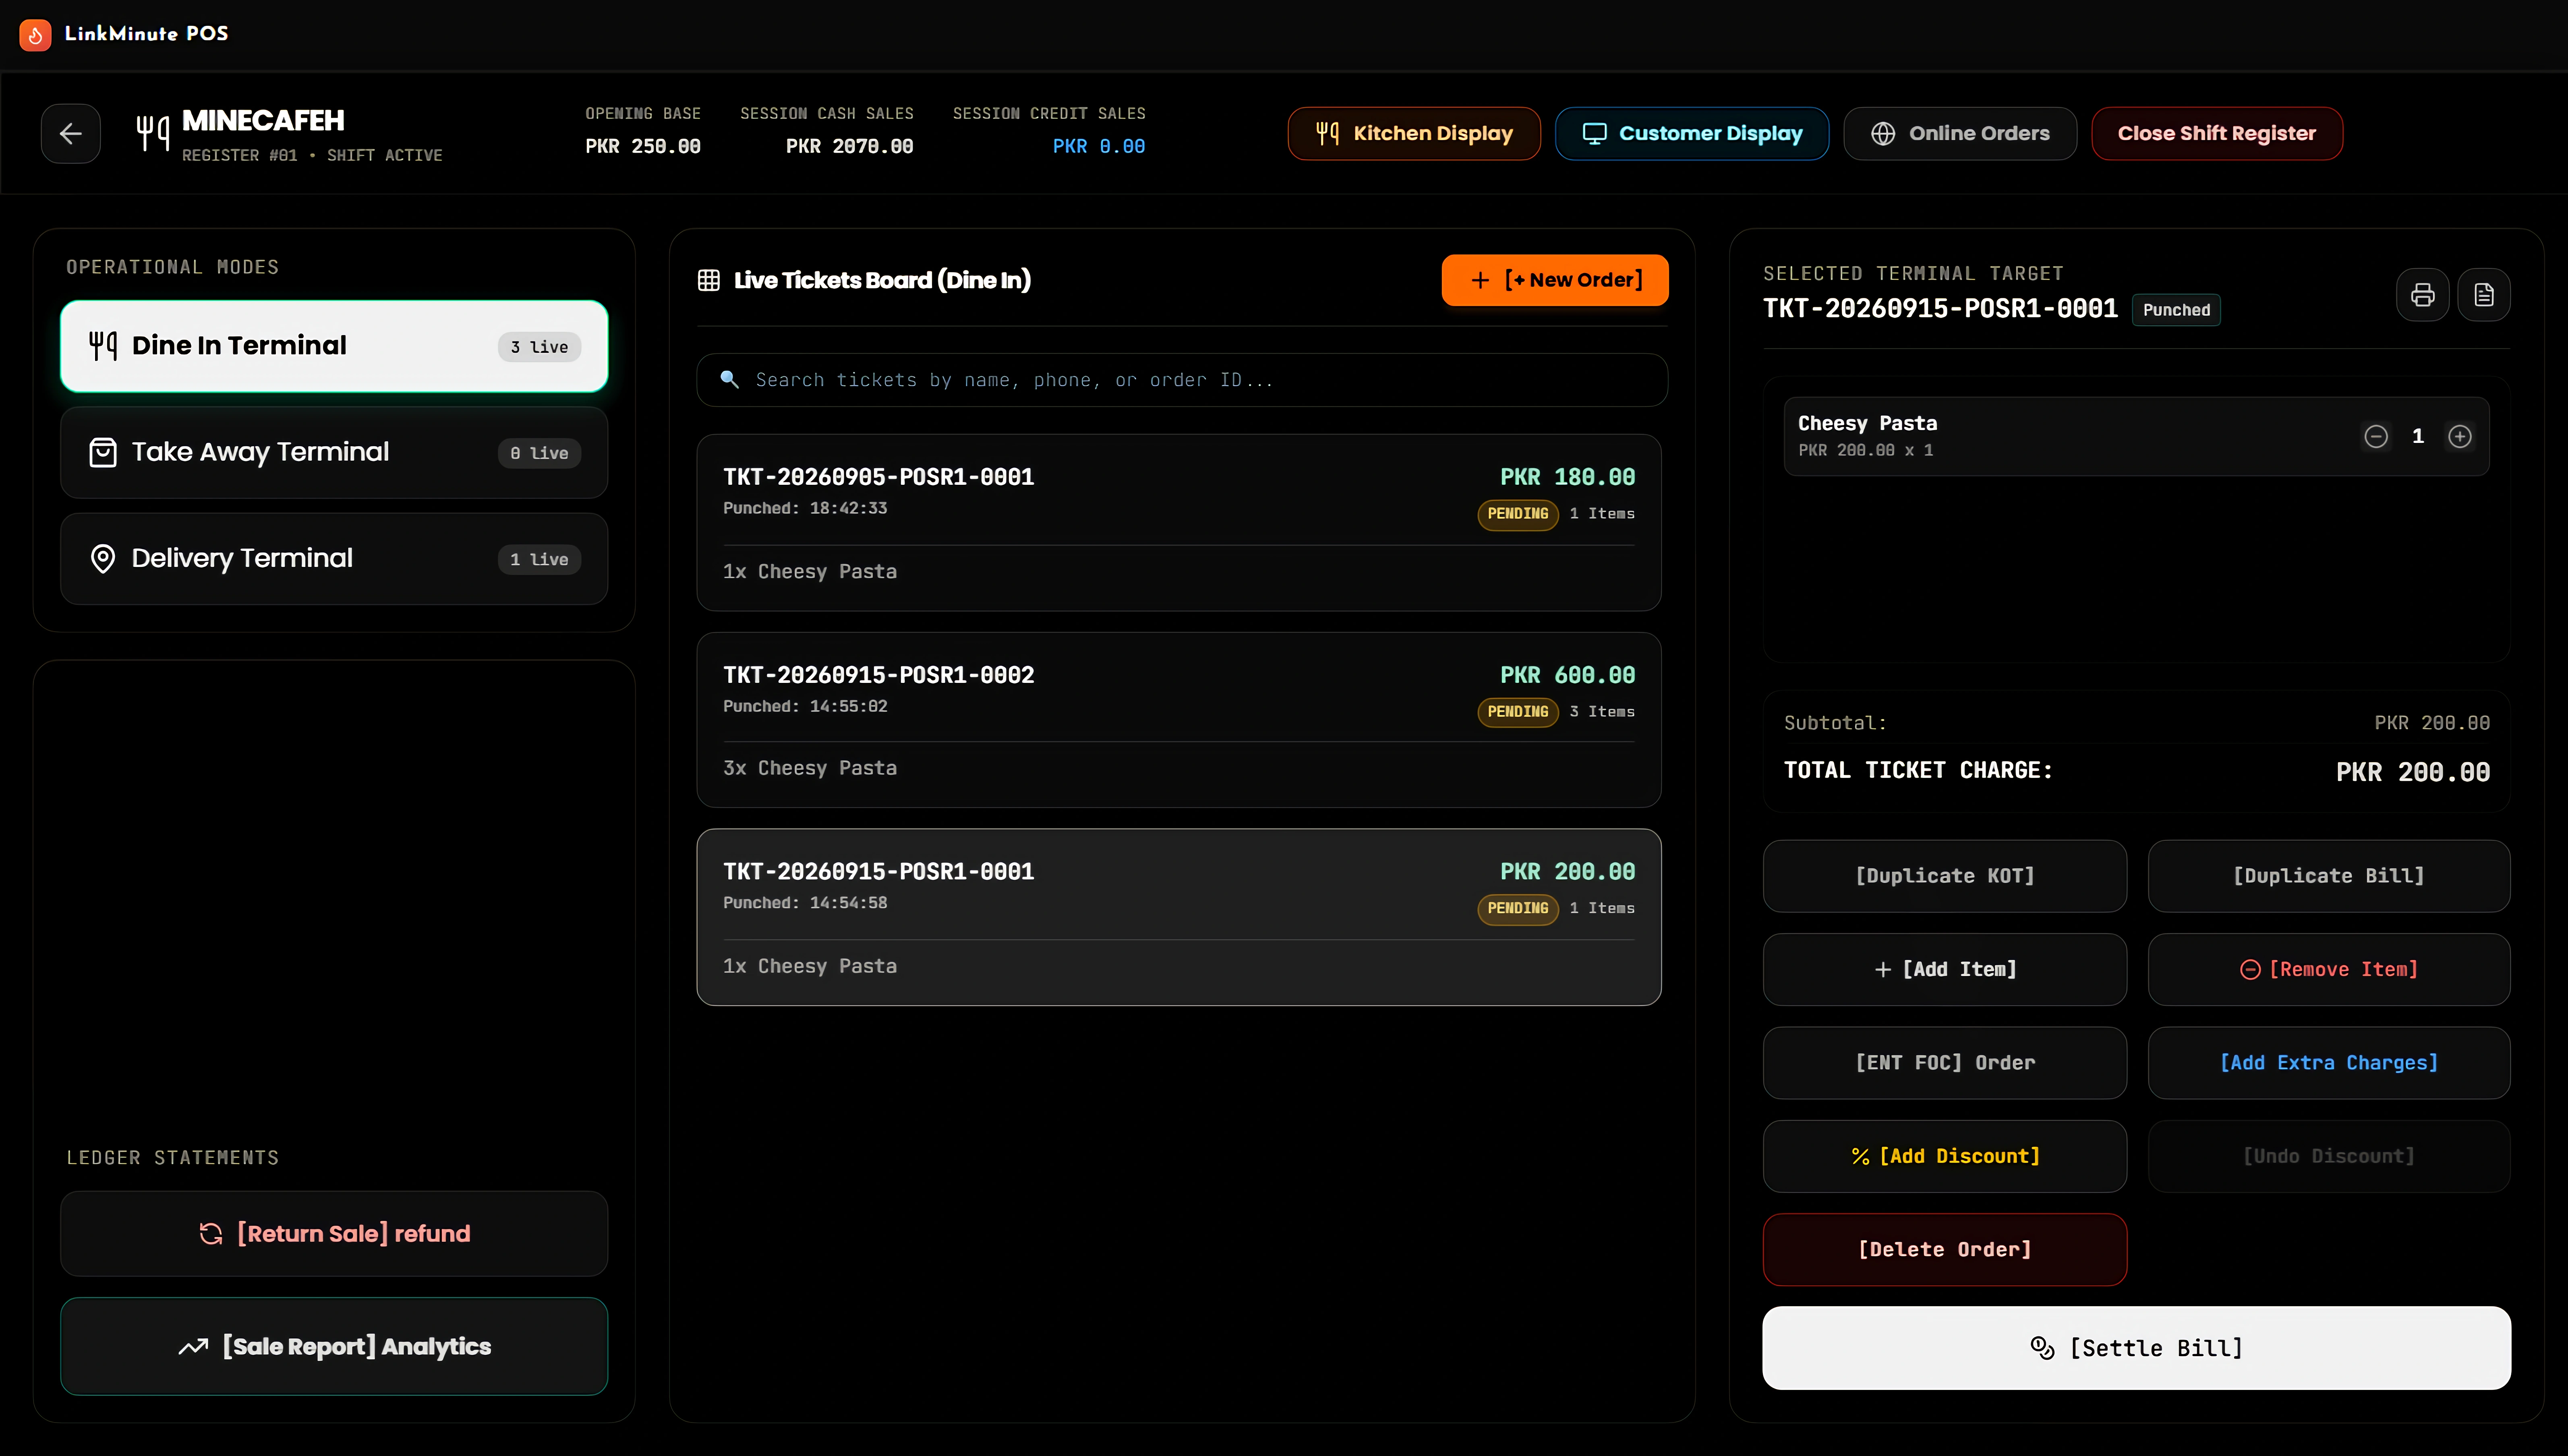Select Dine In Terminal mode

[334, 346]
